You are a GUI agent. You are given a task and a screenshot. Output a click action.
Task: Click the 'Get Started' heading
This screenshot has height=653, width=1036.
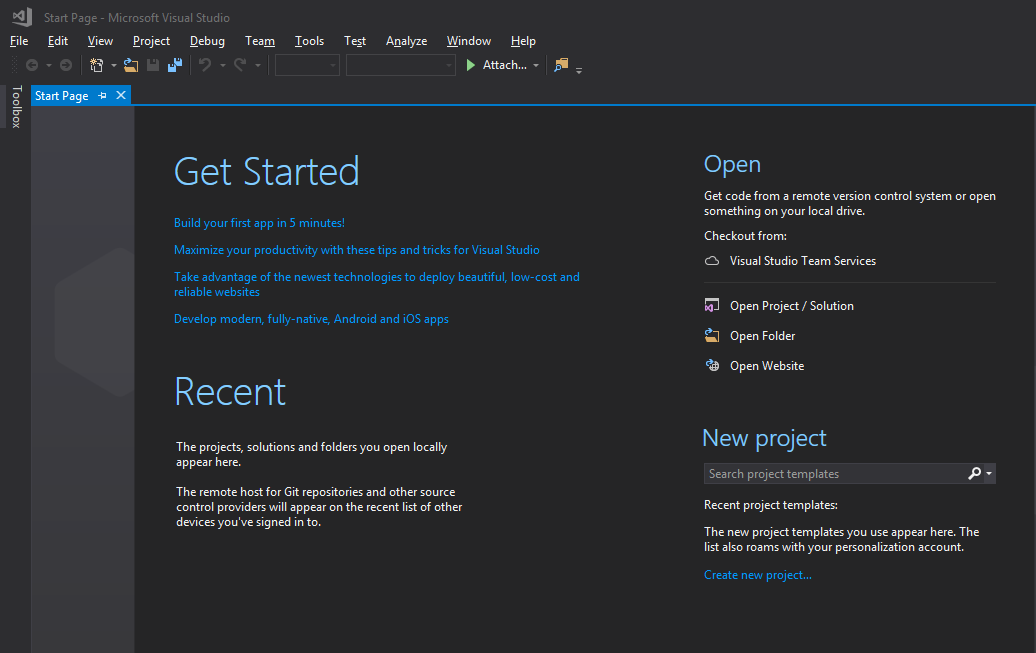[x=267, y=172]
